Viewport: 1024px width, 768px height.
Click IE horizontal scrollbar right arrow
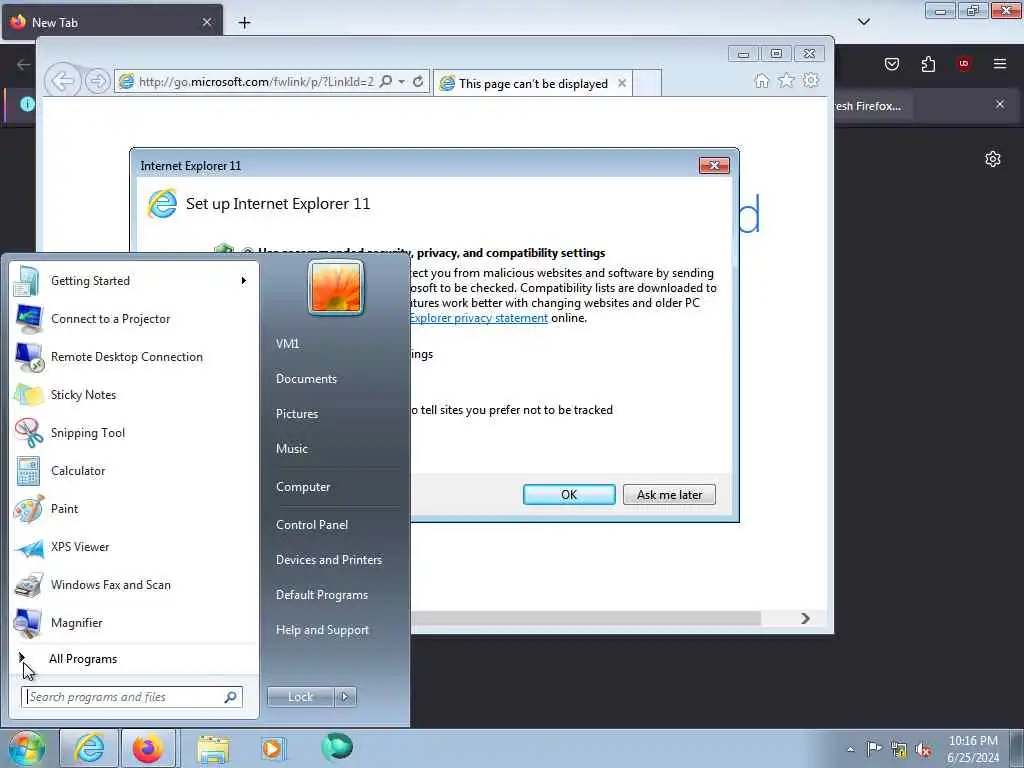[805, 618]
